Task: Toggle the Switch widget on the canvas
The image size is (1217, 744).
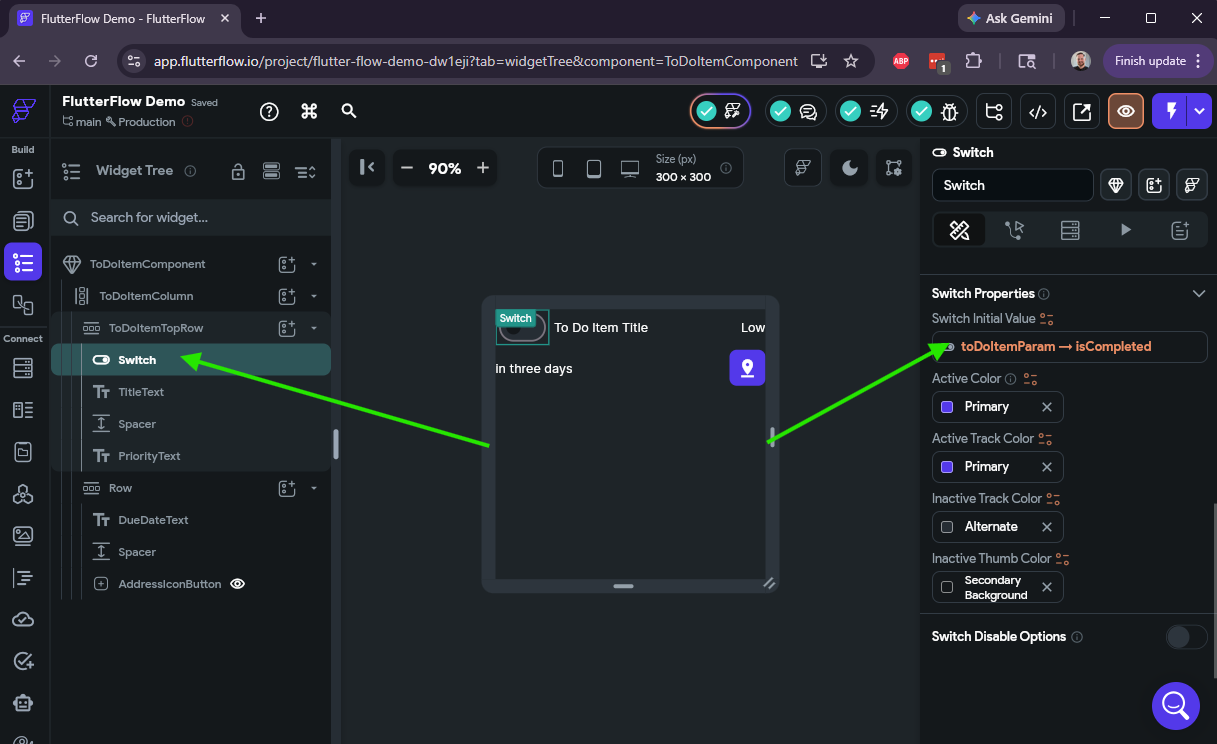Action: (x=522, y=327)
